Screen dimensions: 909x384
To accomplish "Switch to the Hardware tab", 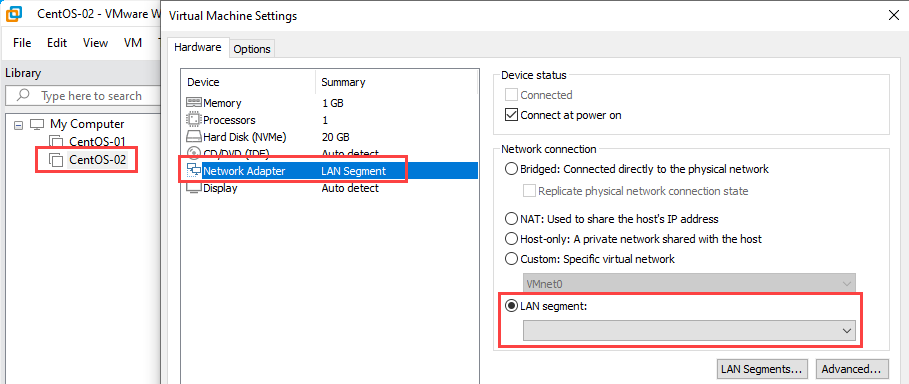I will (198, 48).
